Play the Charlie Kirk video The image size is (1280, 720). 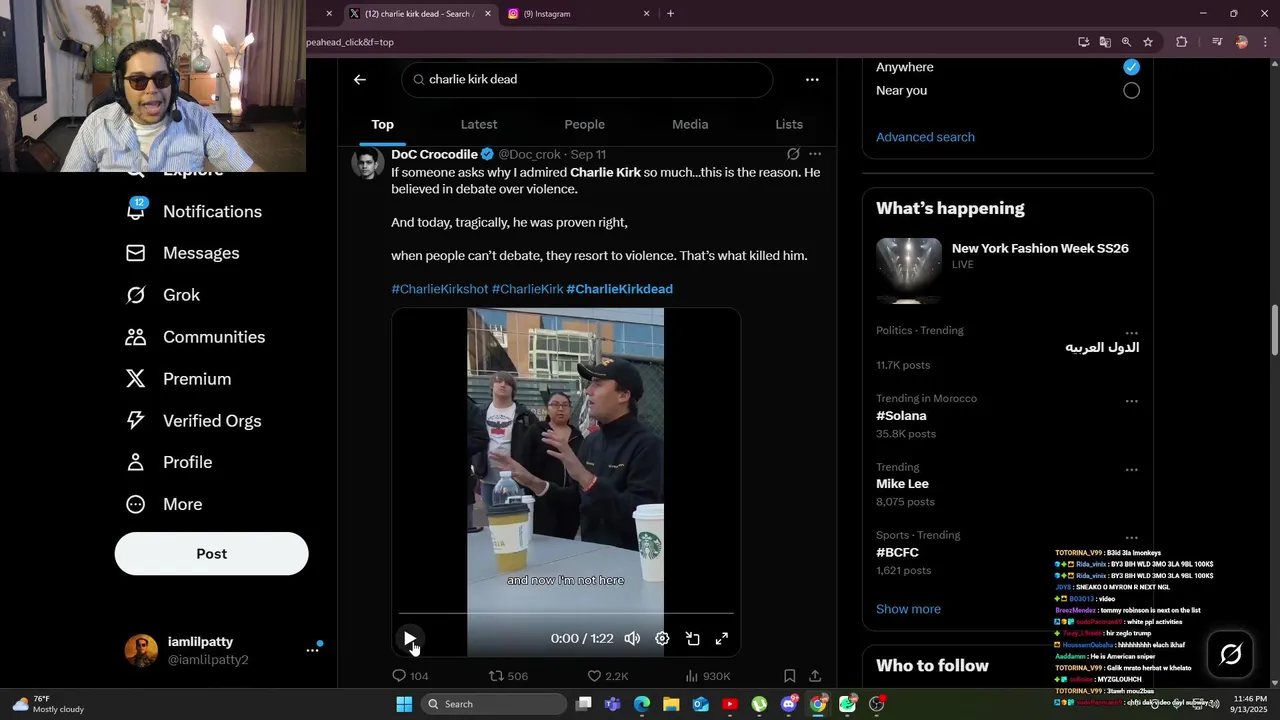(410, 638)
